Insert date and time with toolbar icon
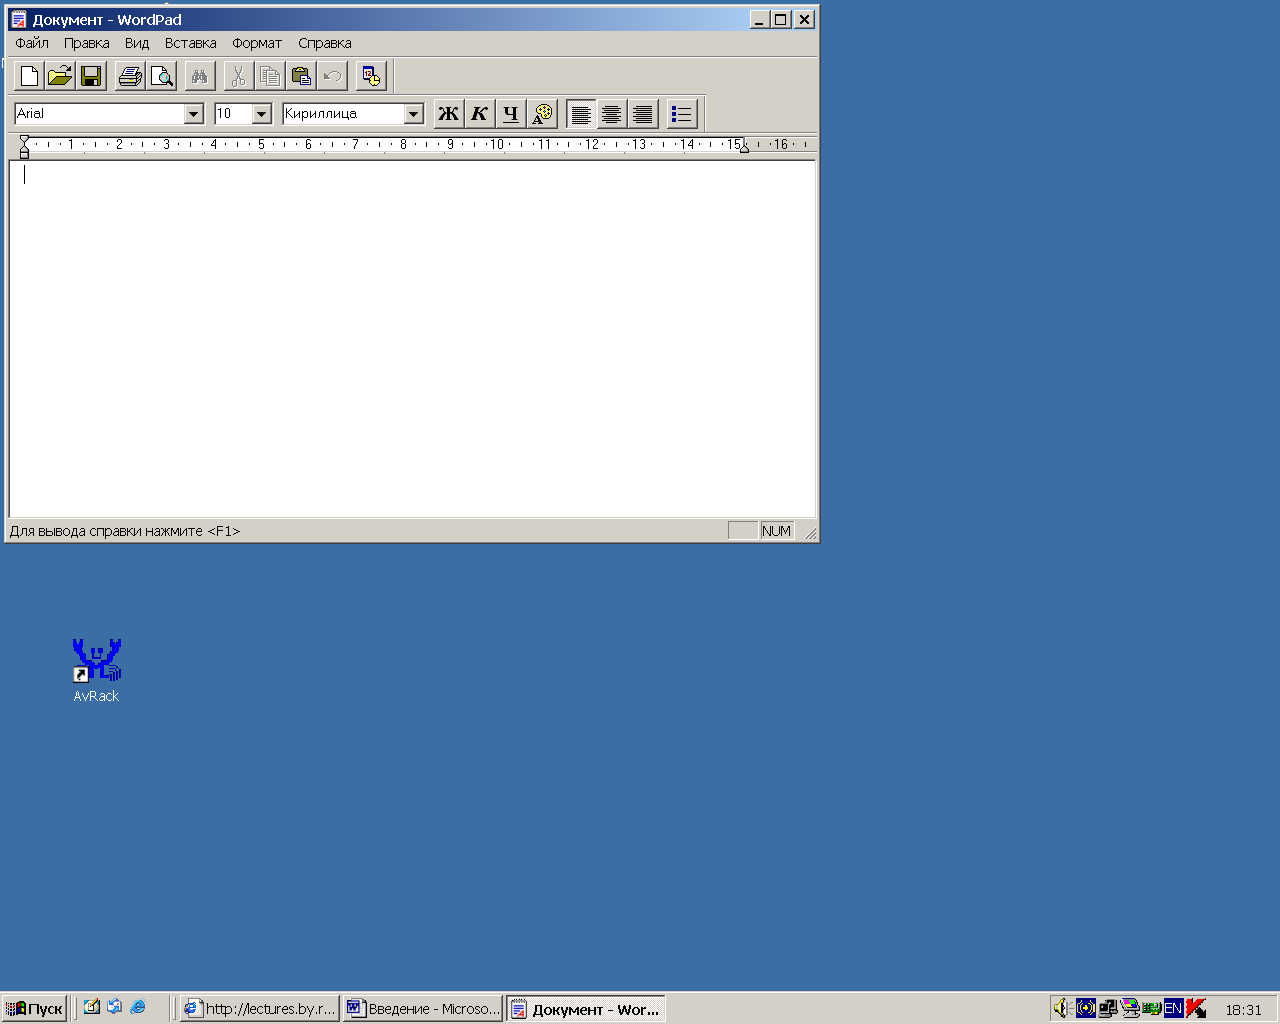The height and width of the screenshot is (1024, 1280). pyautogui.click(x=371, y=76)
